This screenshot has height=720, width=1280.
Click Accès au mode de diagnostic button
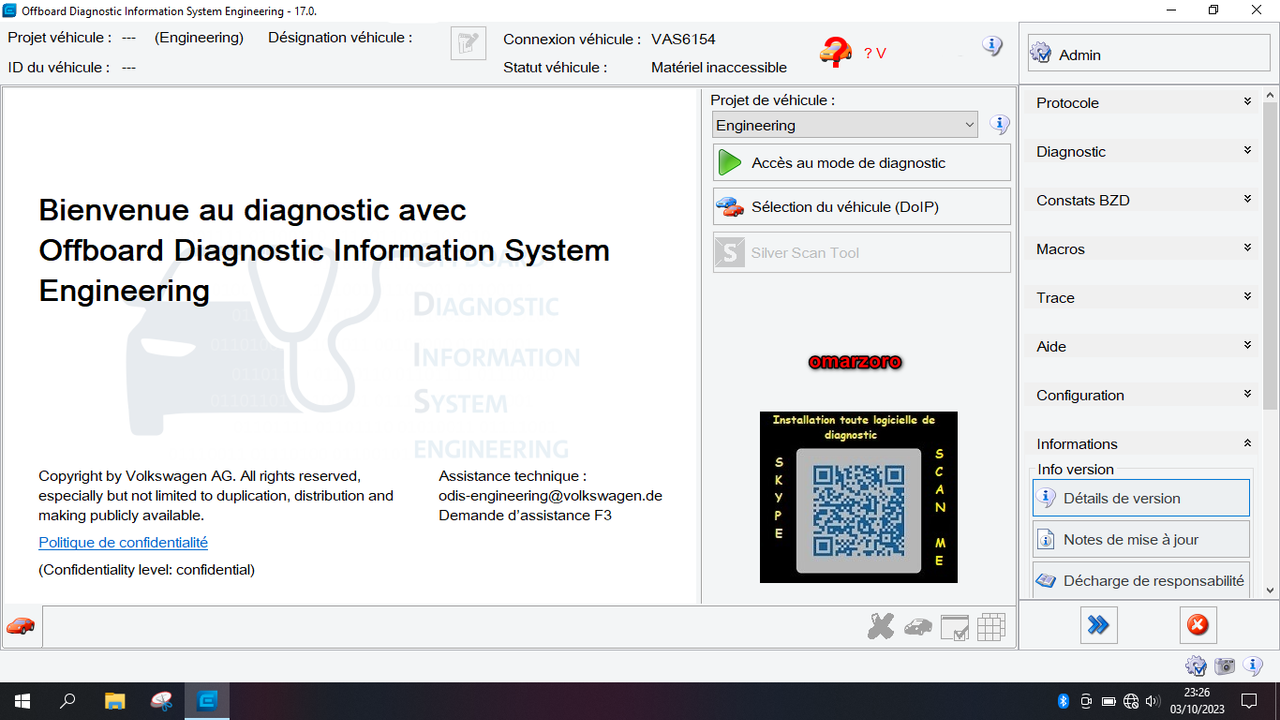pos(861,163)
